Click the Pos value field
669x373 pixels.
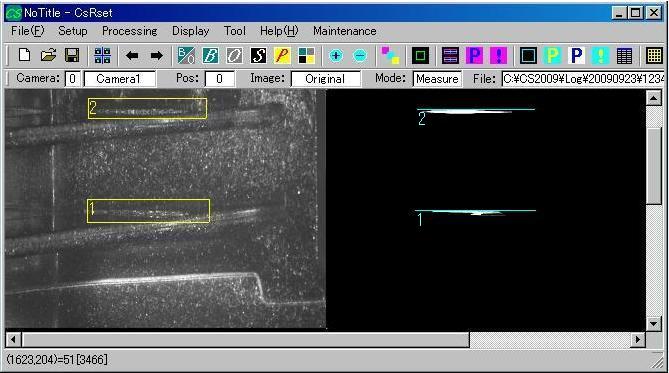[219, 79]
